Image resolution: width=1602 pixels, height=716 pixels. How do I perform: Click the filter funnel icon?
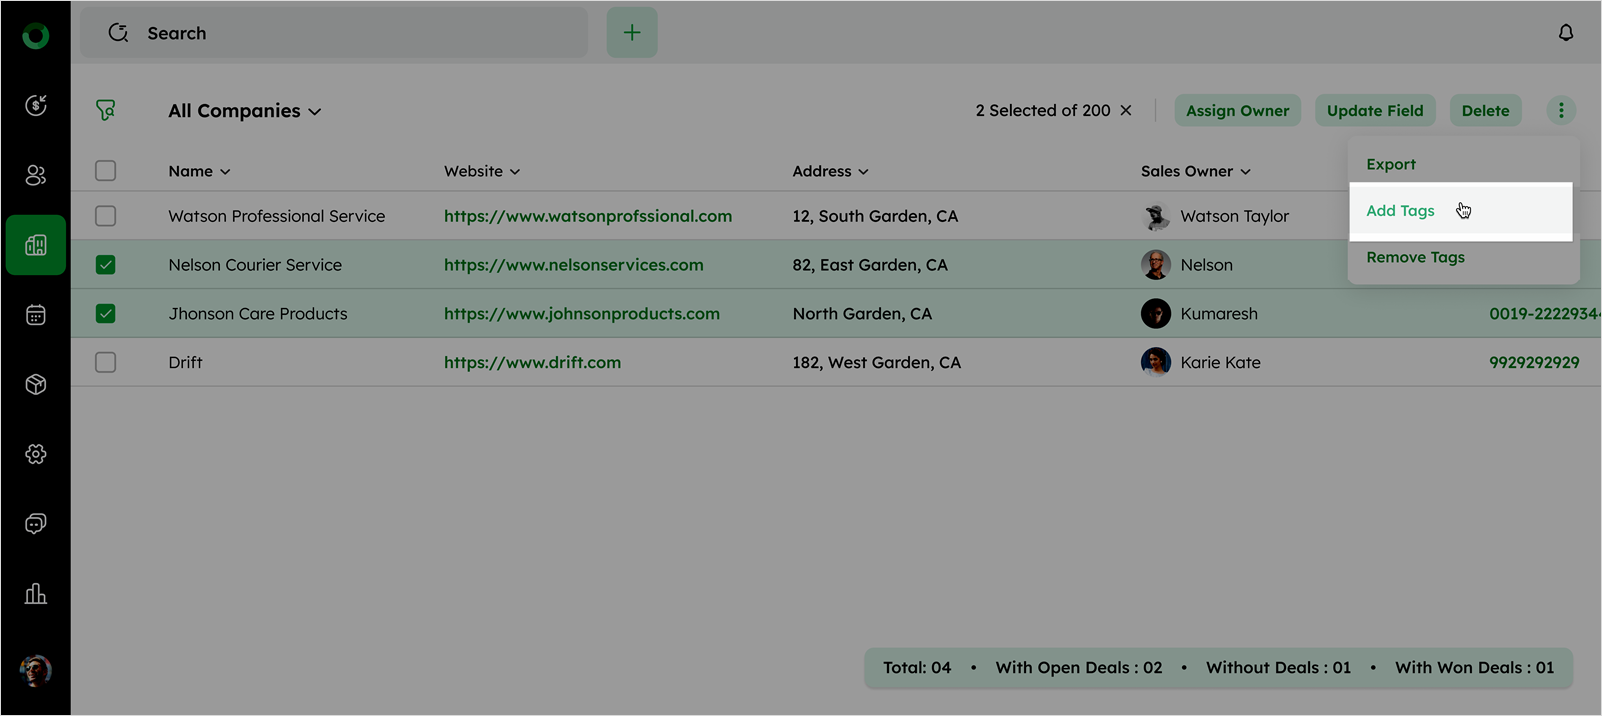point(106,111)
